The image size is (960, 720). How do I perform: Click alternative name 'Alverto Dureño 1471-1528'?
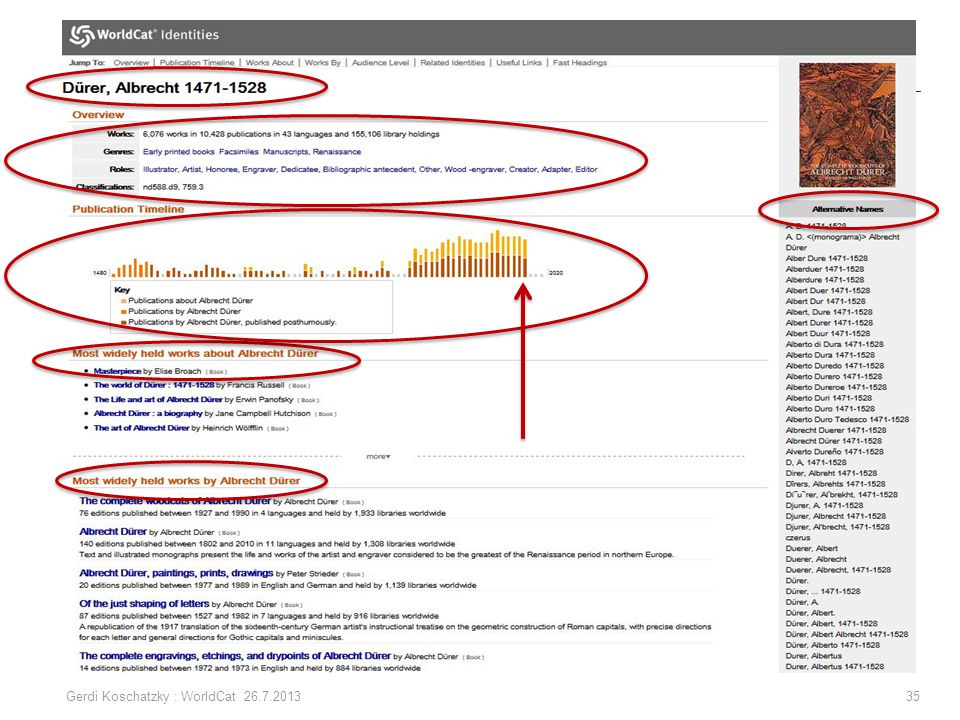pyautogui.click(x=834, y=452)
